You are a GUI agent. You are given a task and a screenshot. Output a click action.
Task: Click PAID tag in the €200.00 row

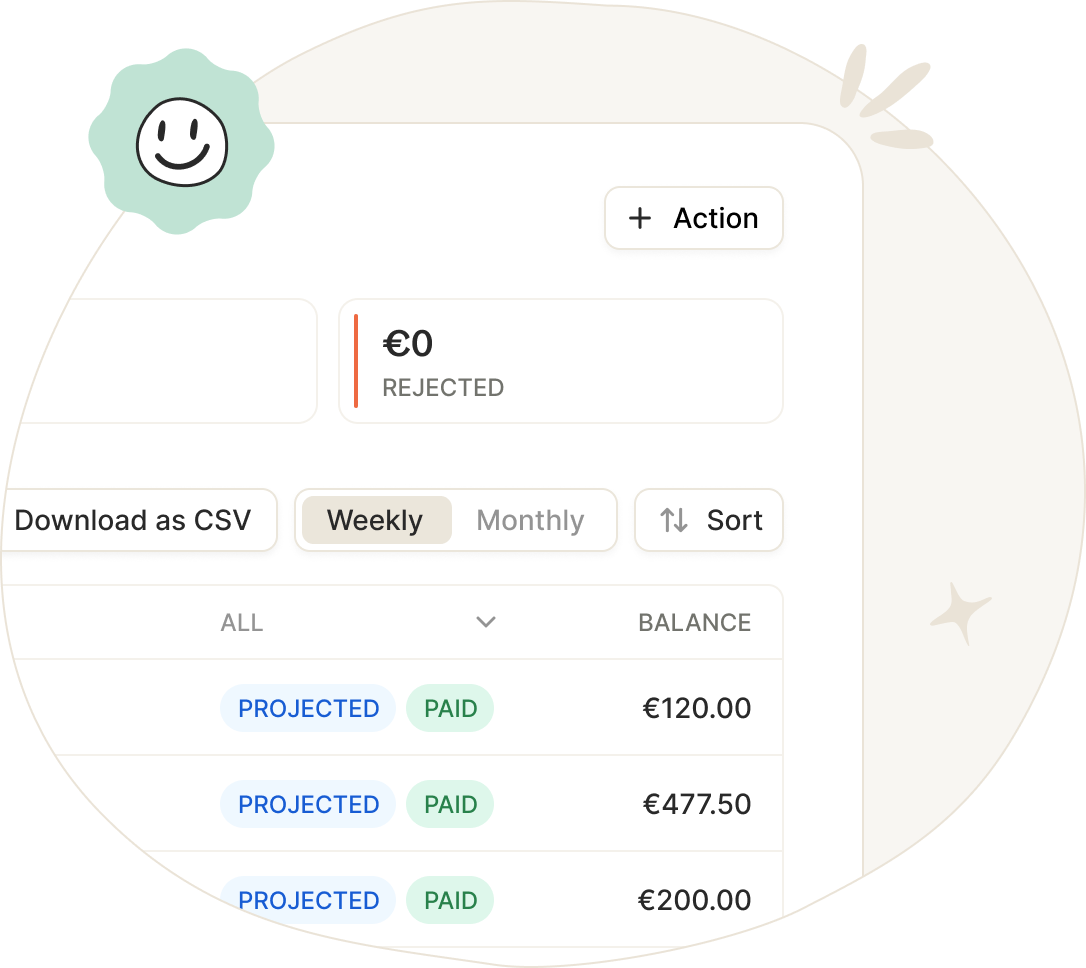pos(450,900)
